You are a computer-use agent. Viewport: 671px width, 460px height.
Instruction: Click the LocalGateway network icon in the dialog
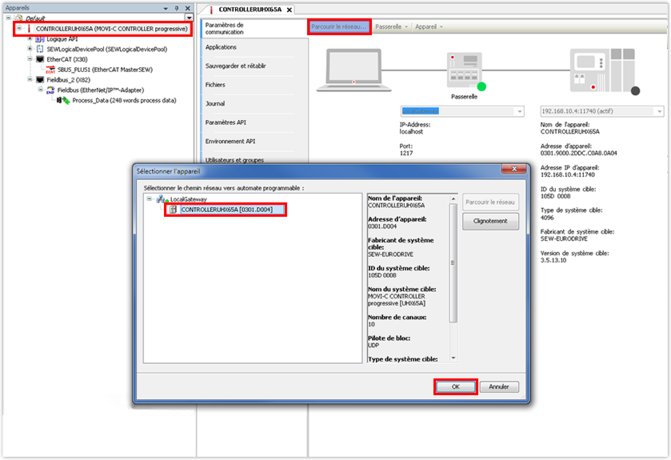(161, 199)
